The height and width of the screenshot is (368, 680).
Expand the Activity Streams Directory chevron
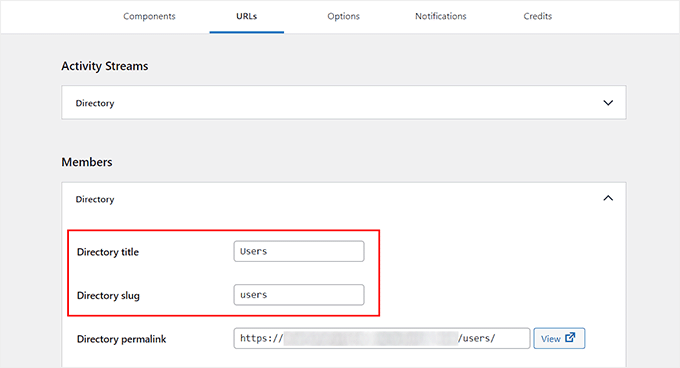(608, 103)
